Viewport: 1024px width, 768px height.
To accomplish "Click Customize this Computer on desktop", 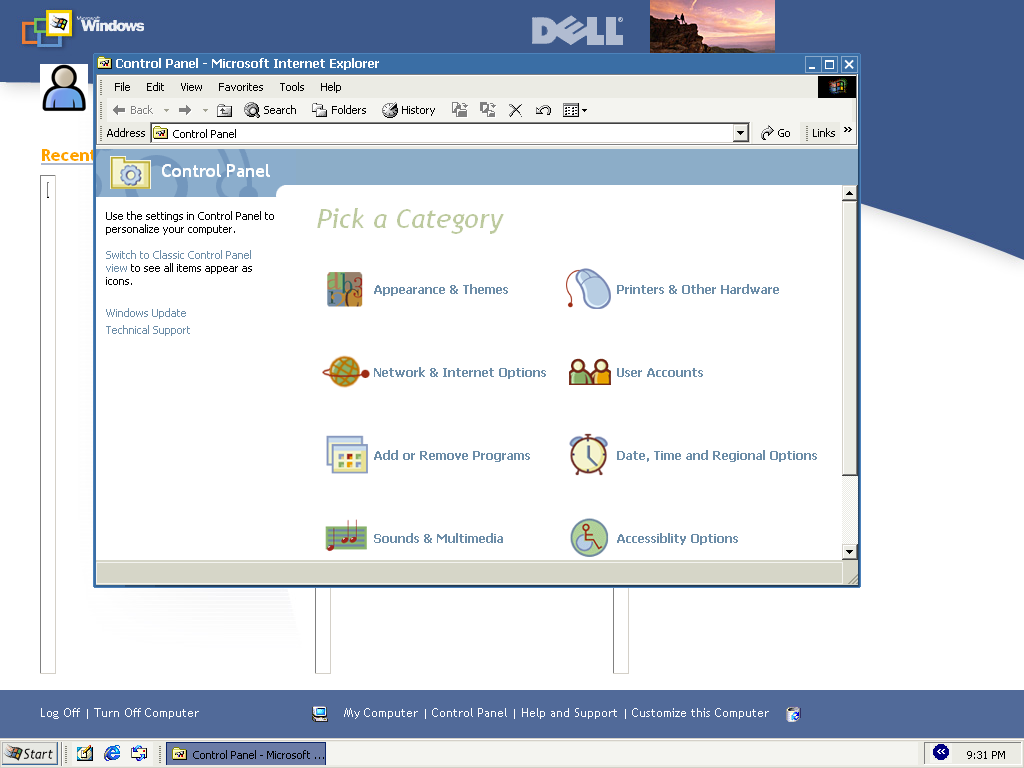I will click(x=699, y=712).
